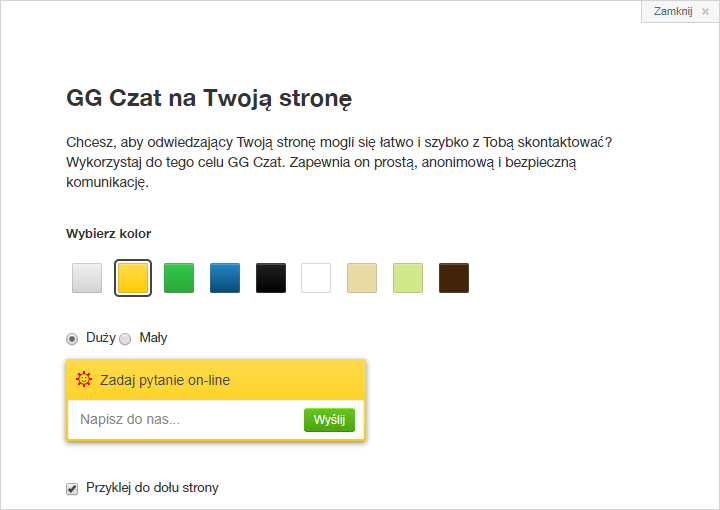Click the green Wyślij button
This screenshot has width=720, height=510.
[329, 420]
